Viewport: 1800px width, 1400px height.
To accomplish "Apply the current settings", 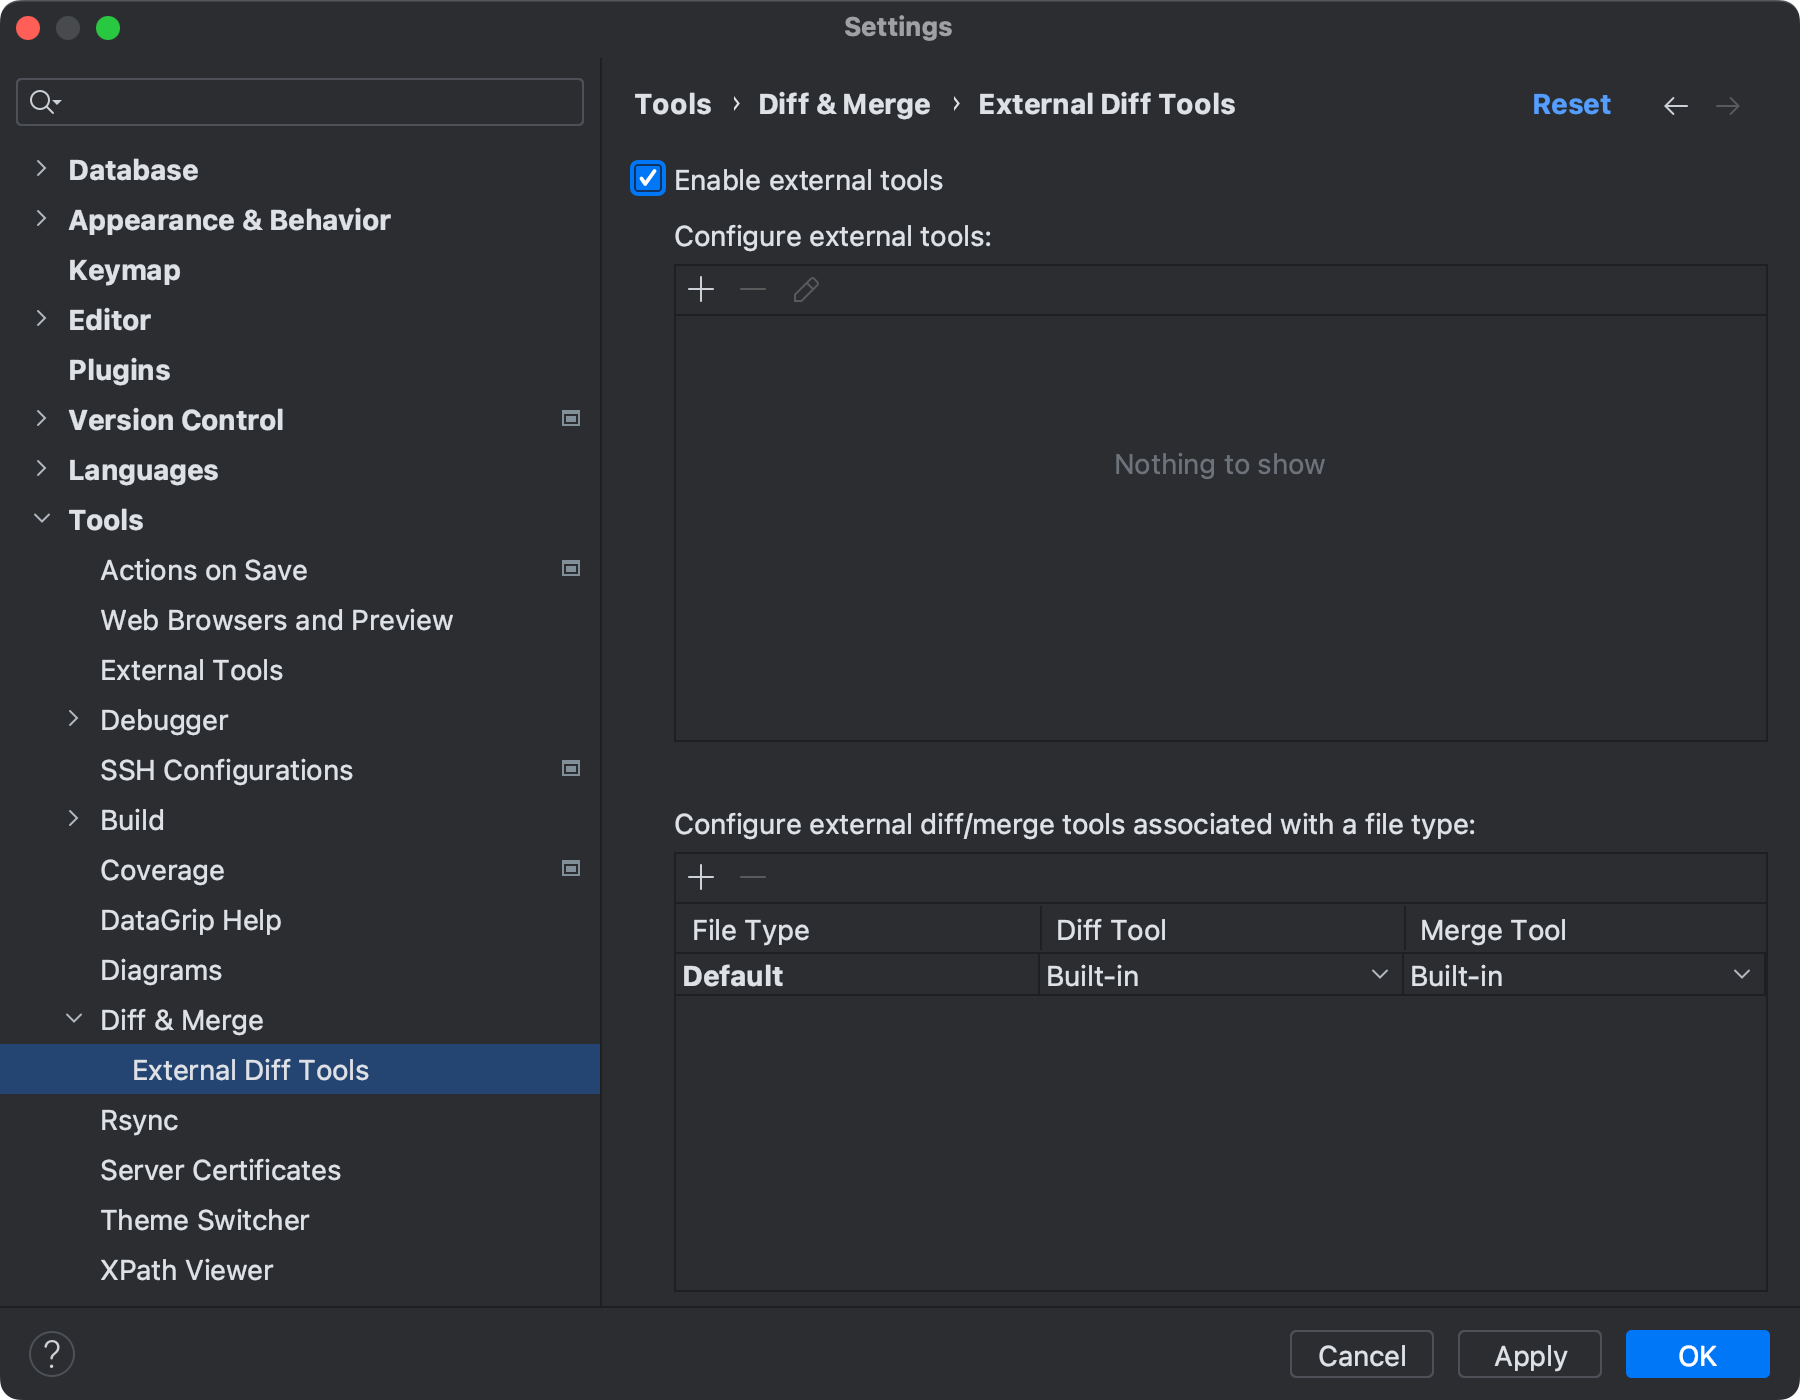I will tap(1529, 1355).
